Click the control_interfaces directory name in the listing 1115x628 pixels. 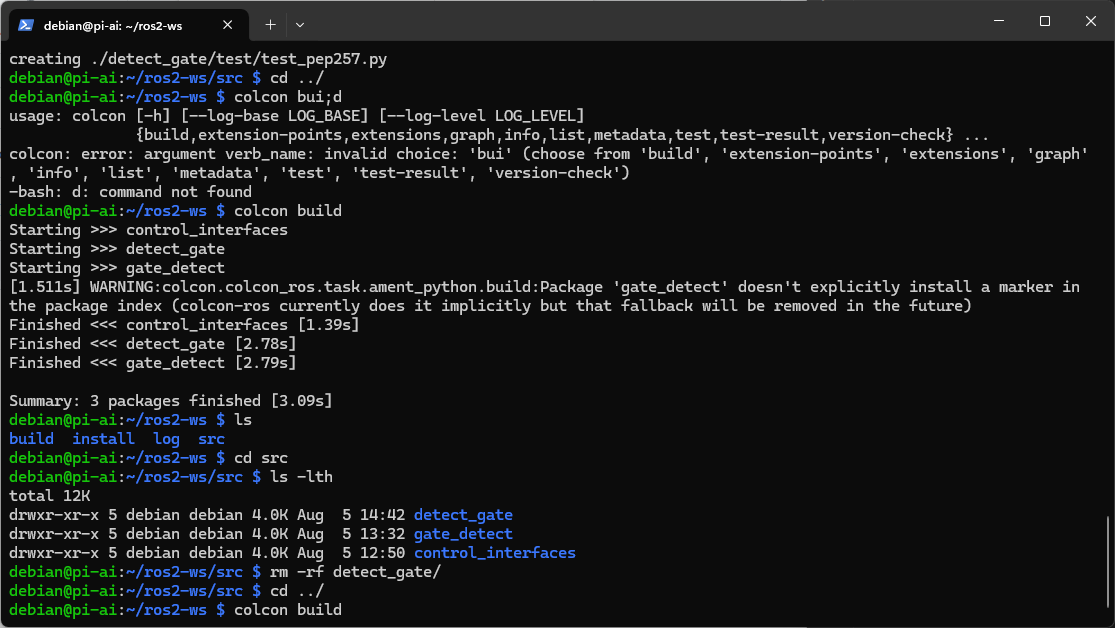tap(494, 553)
